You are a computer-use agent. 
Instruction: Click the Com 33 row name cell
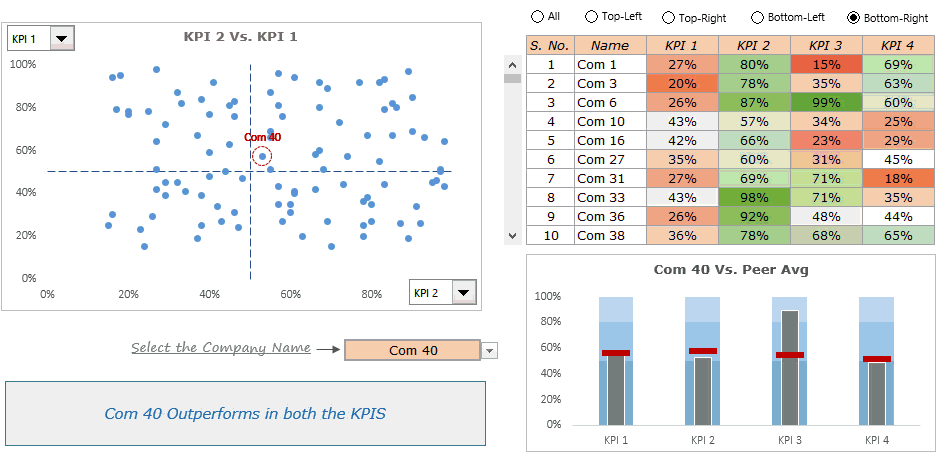(610, 198)
